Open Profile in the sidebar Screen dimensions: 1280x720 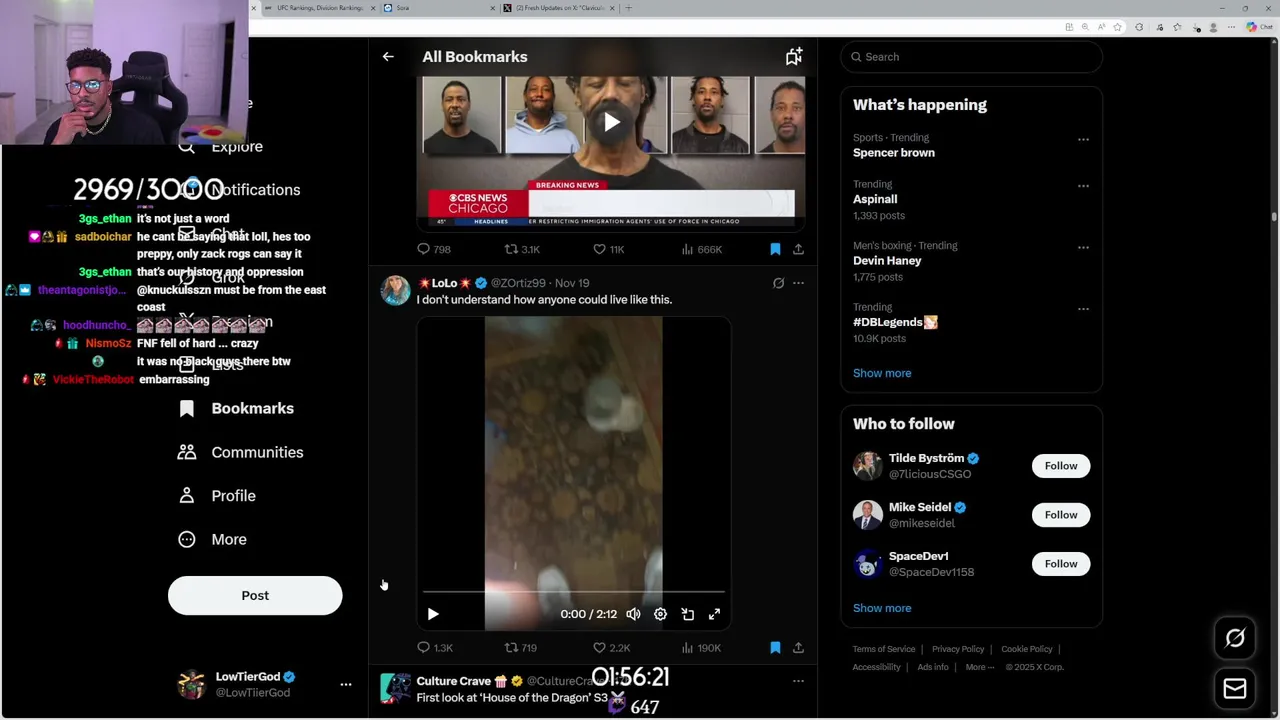pos(217,496)
